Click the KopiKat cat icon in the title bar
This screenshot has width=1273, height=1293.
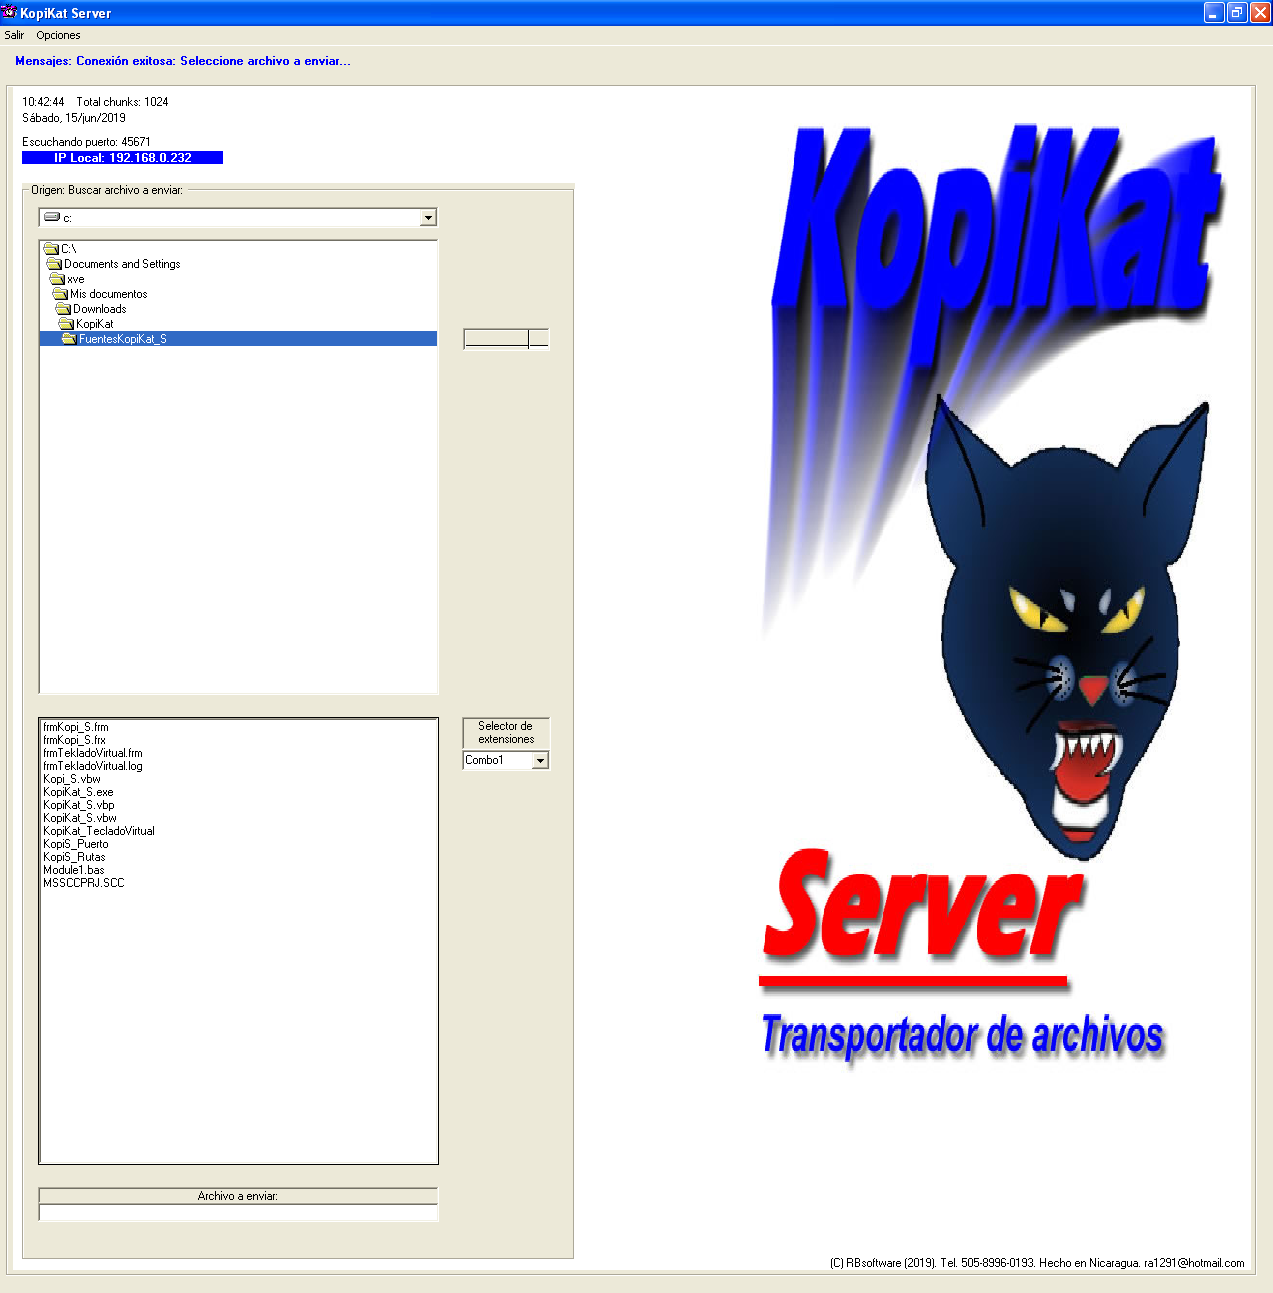(10, 12)
